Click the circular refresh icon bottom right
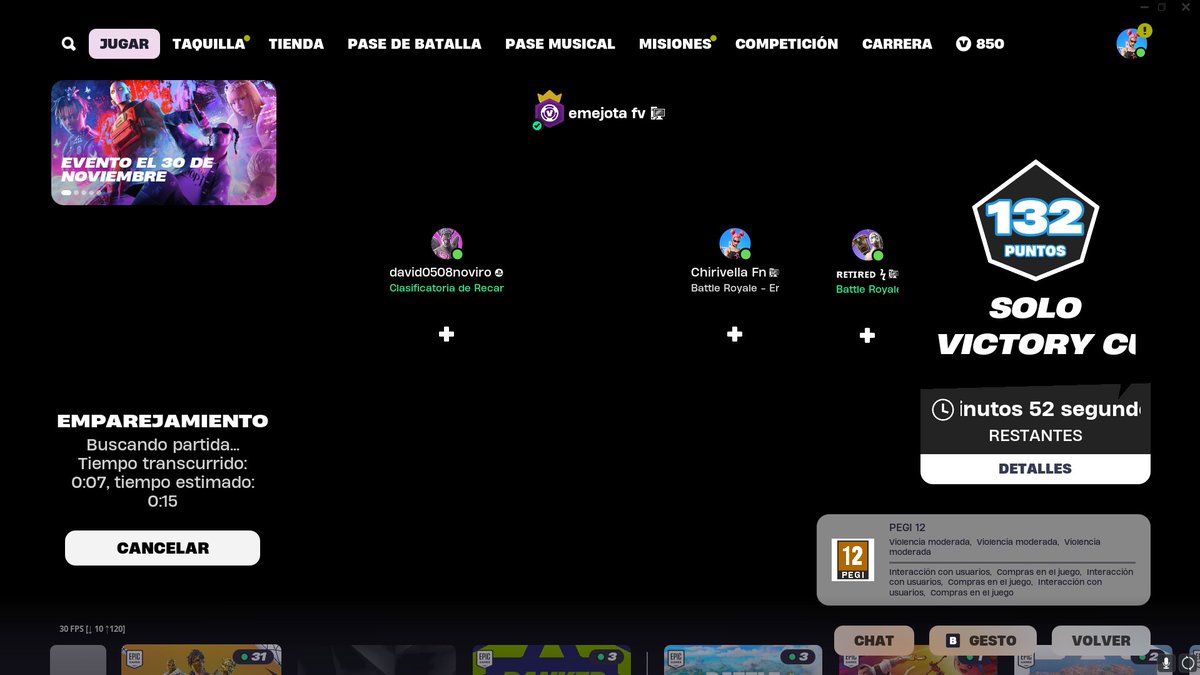1200x675 pixels. pos(1187,663)
